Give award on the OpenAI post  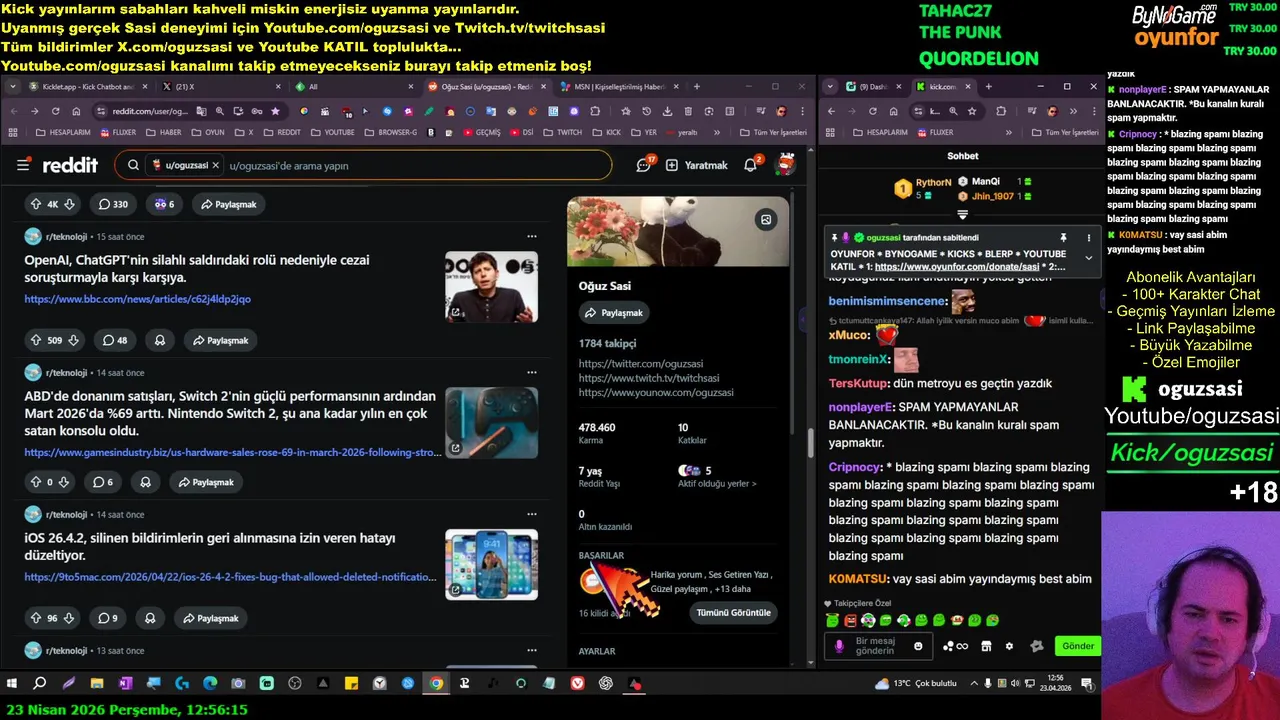[160, 340]
